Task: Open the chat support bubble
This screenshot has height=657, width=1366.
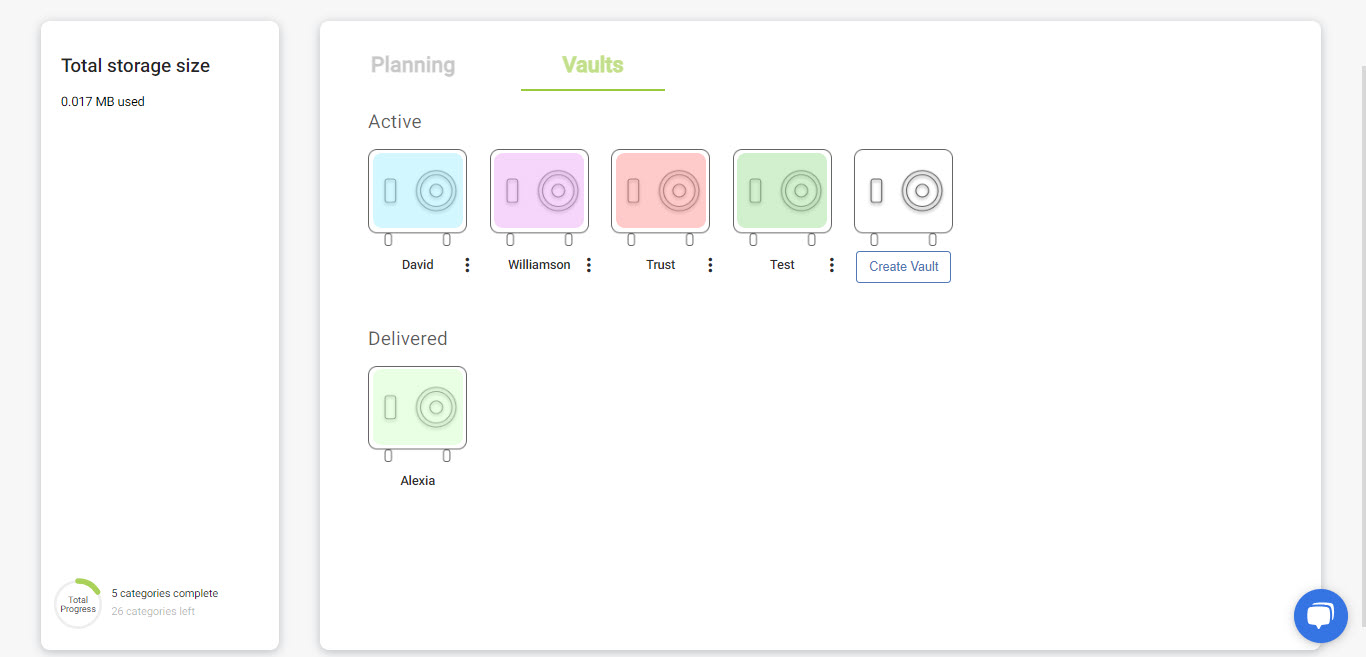Action: pyautogui.click(x=1320, y=615)
